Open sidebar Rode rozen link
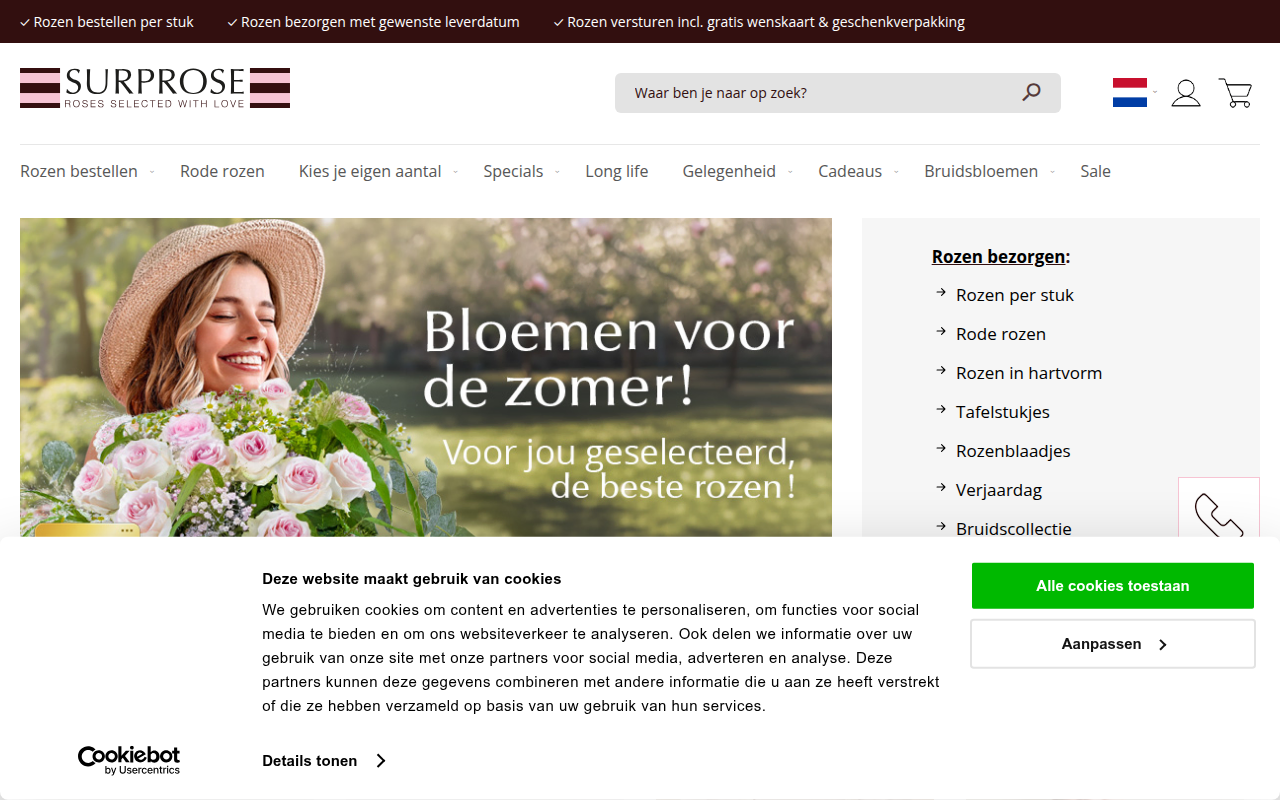 [x=1001, y=334]
